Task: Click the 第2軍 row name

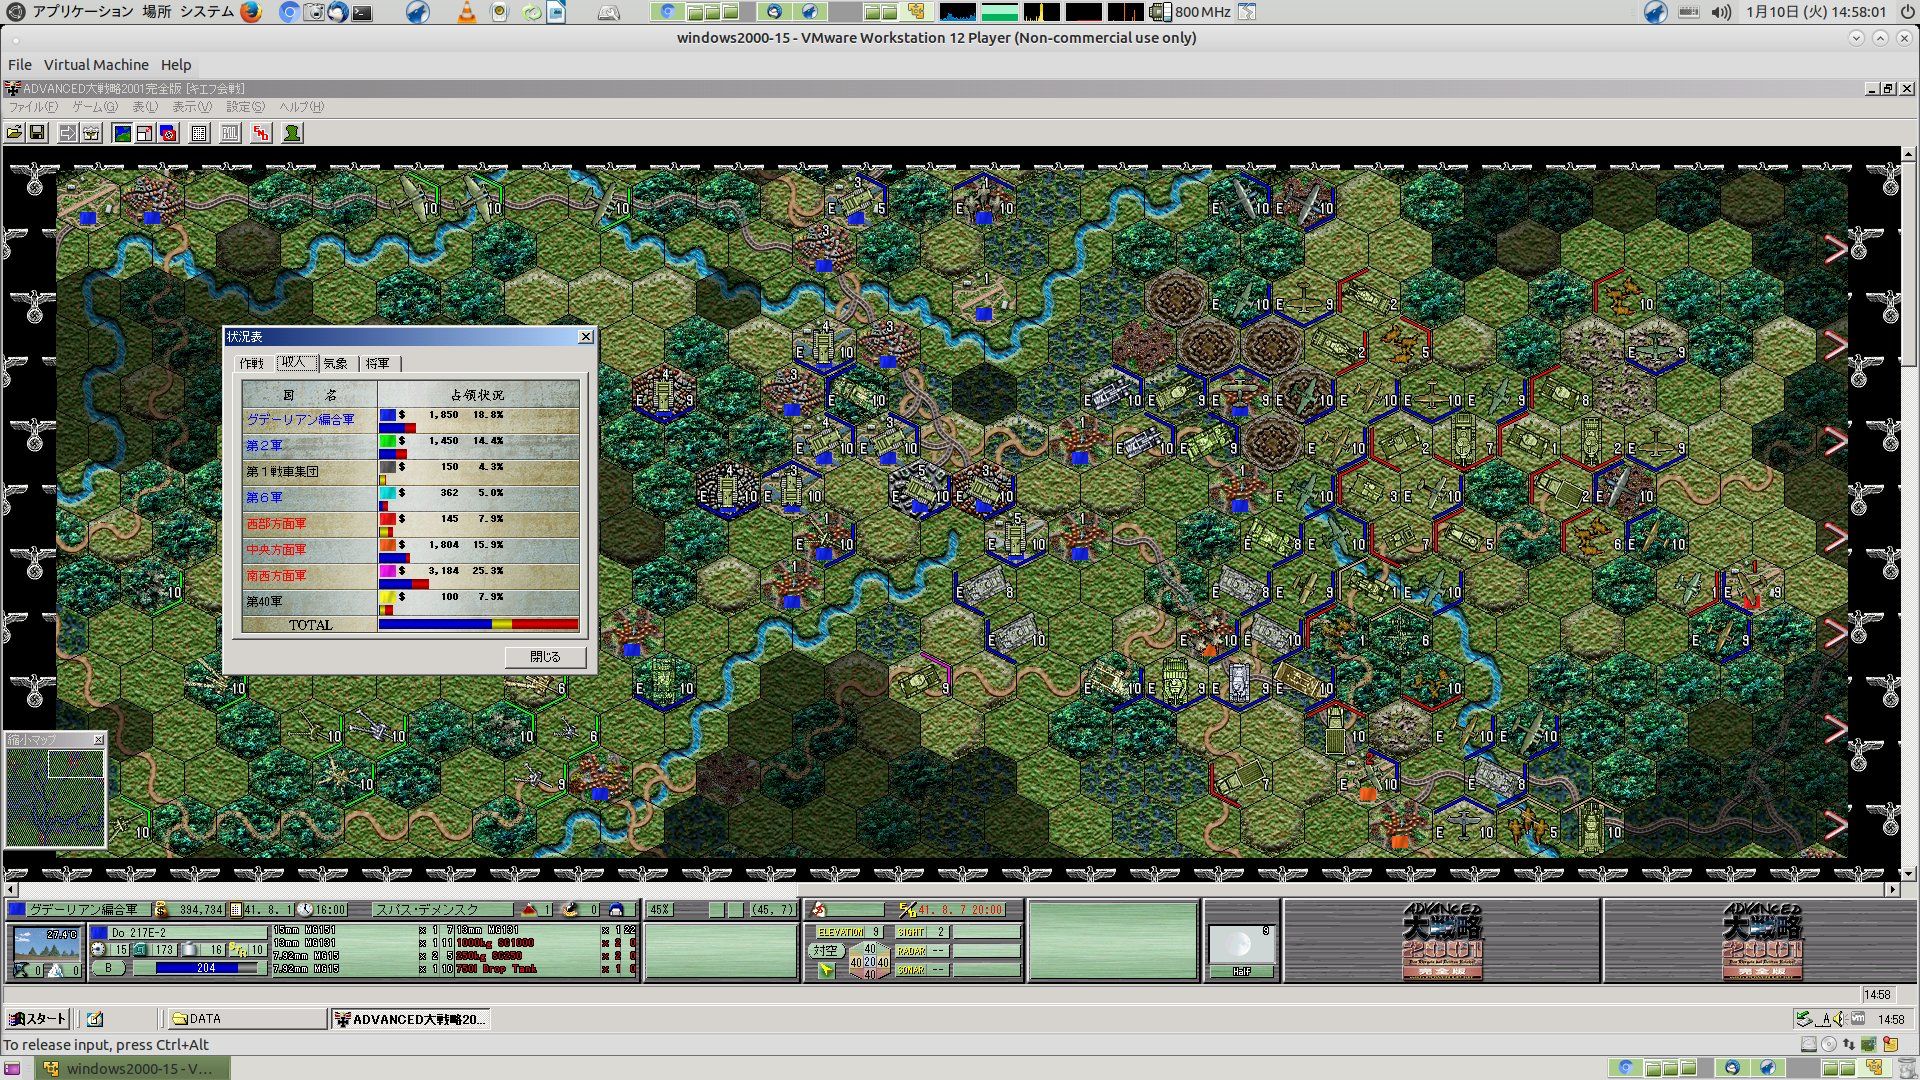Action: [264, 446]
